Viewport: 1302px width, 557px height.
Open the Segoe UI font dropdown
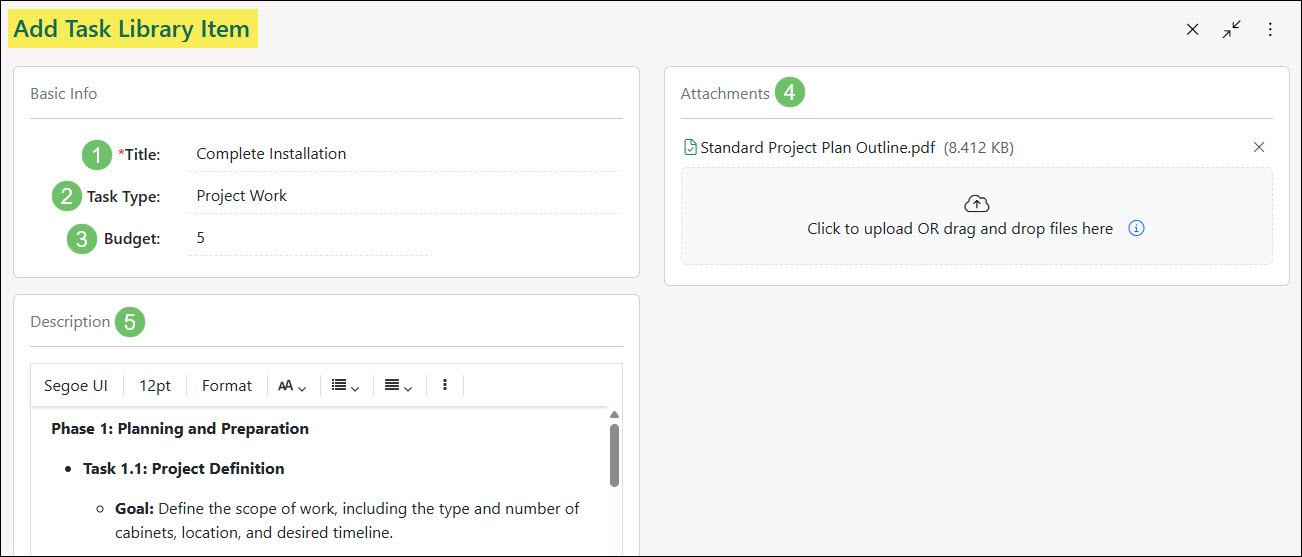pyautogui.click(x=76, y=385)
